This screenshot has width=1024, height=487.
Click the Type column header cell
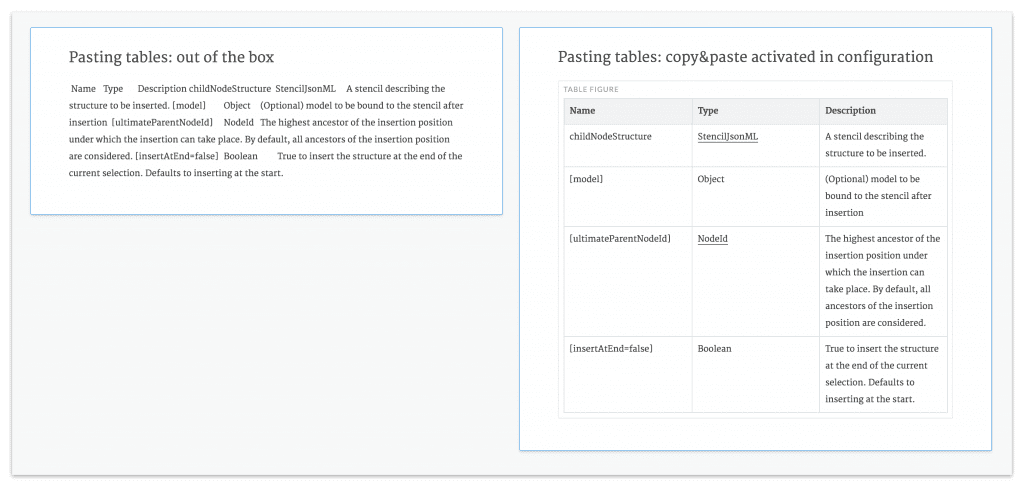(756, 111)
